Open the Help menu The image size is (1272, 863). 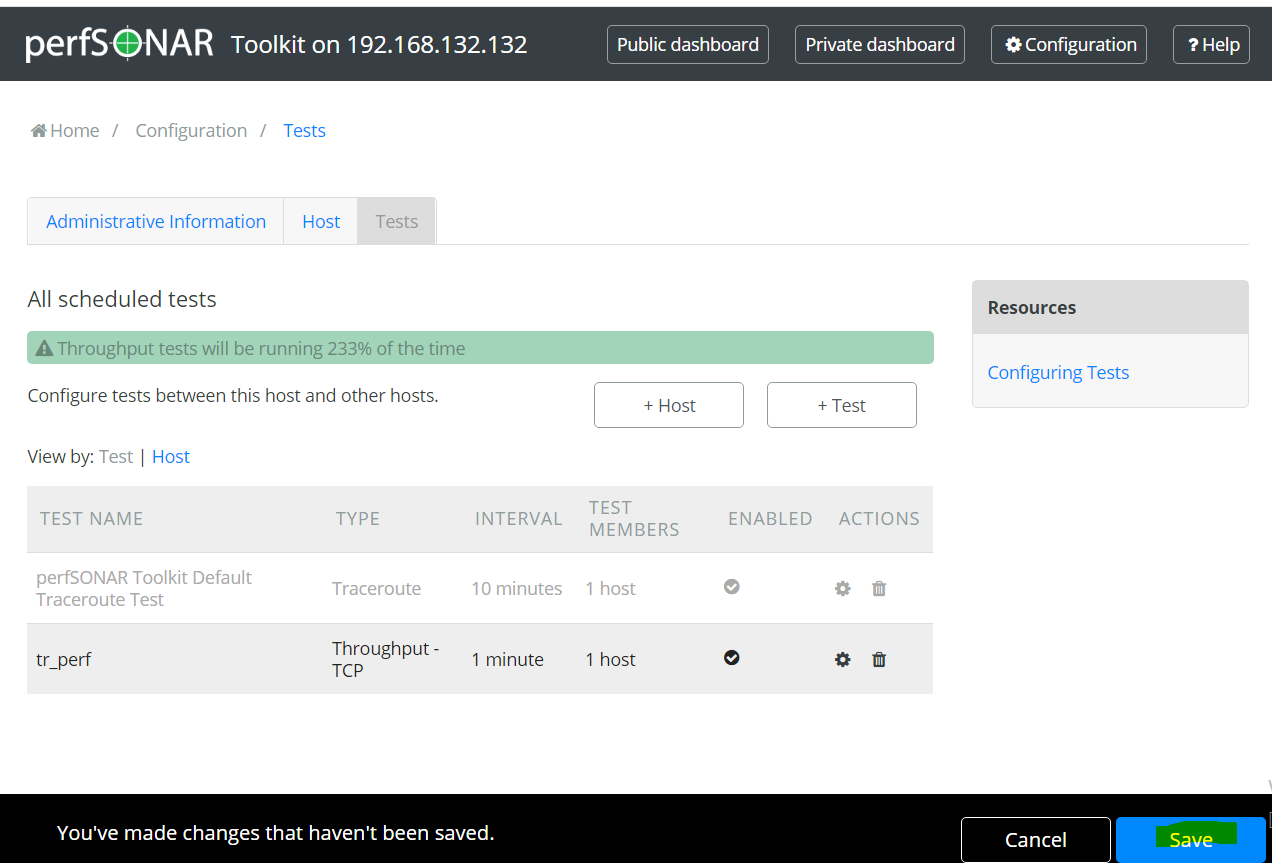[1211, 44]
